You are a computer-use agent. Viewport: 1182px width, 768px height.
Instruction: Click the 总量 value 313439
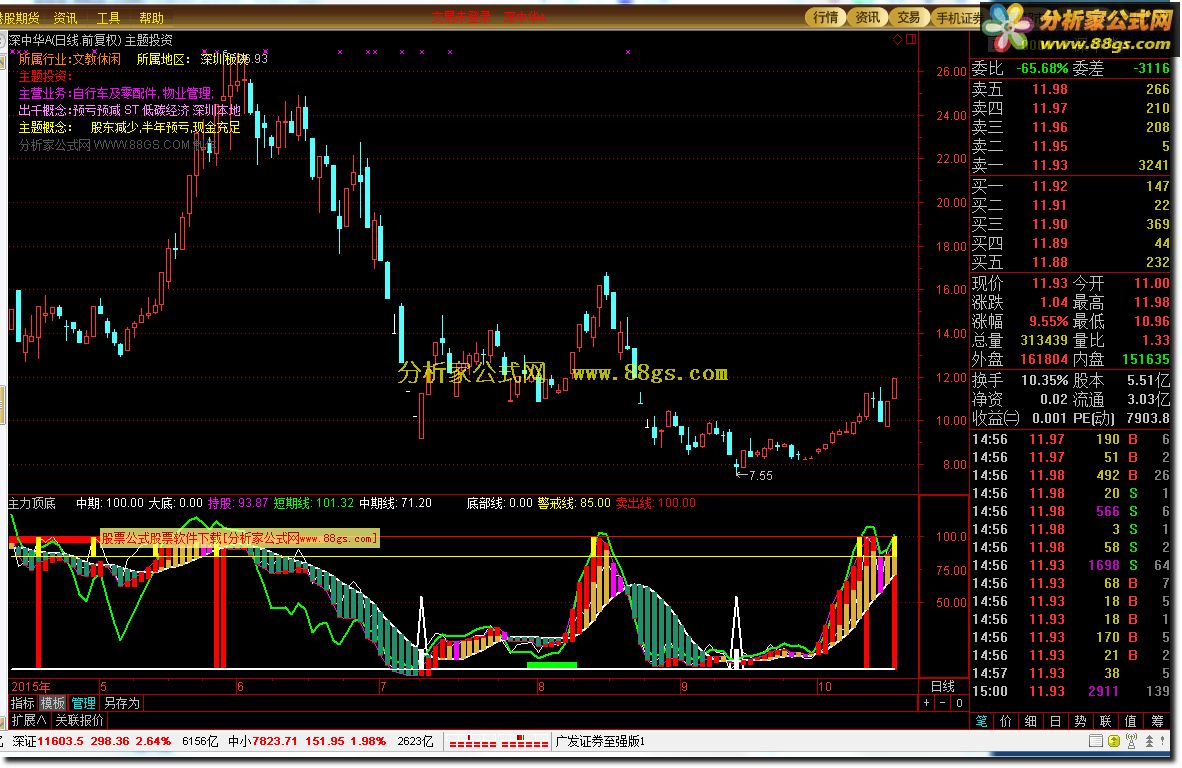click(1043, 341)
